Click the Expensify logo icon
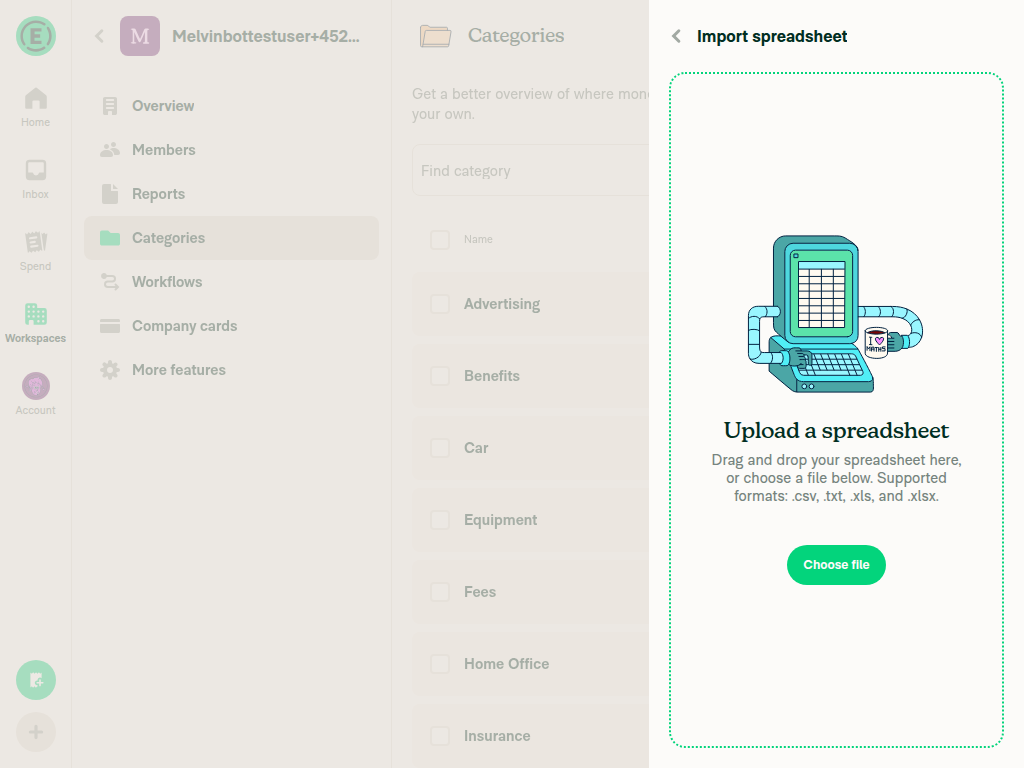Screen dimensions: 1024x768 pyautogui.click(x=36, y=36)
